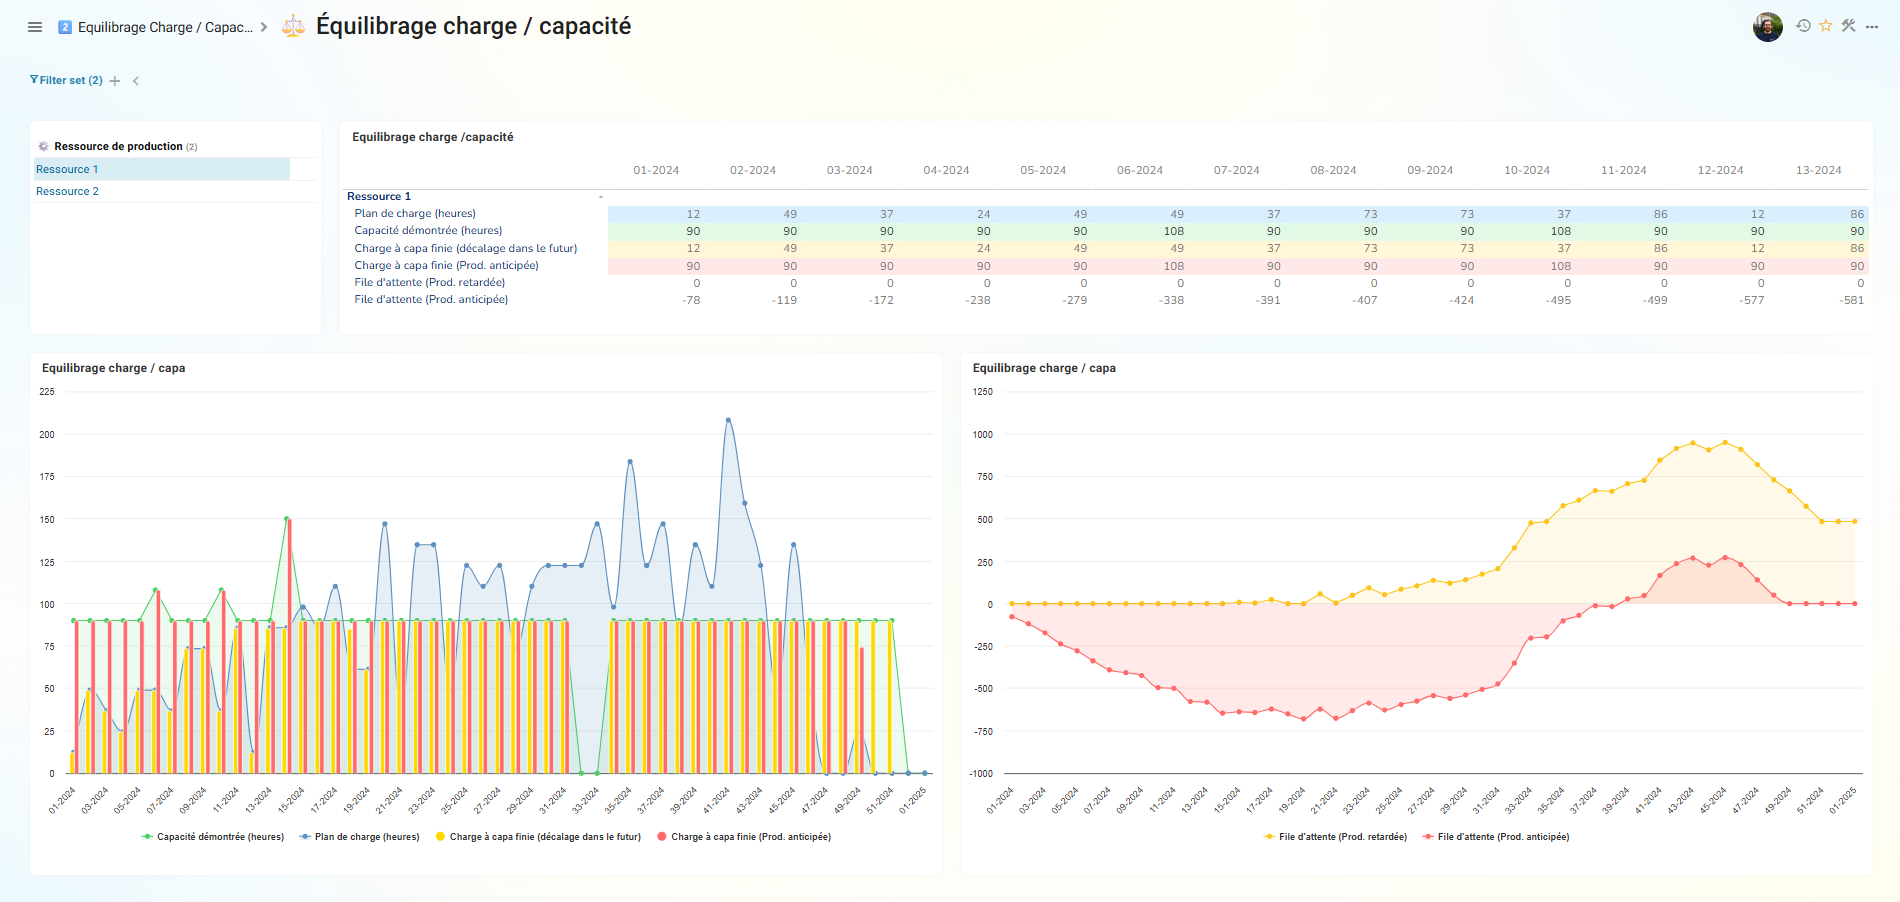Toggle Capacité démontrée (heures) legend series
Viewport: 1900px width, 902px height.
pyautogui.click(x=213, y=837)
